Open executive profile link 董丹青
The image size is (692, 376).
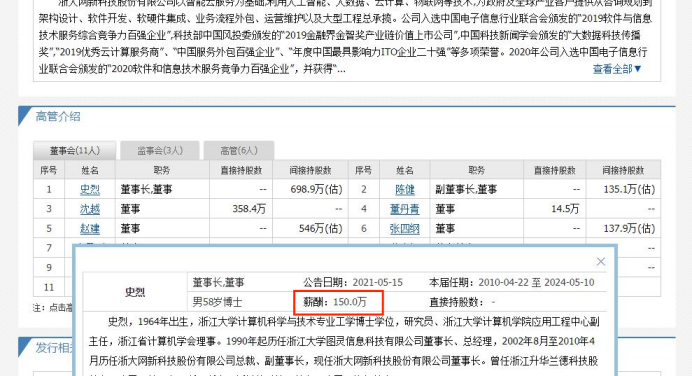click(405, 209)
